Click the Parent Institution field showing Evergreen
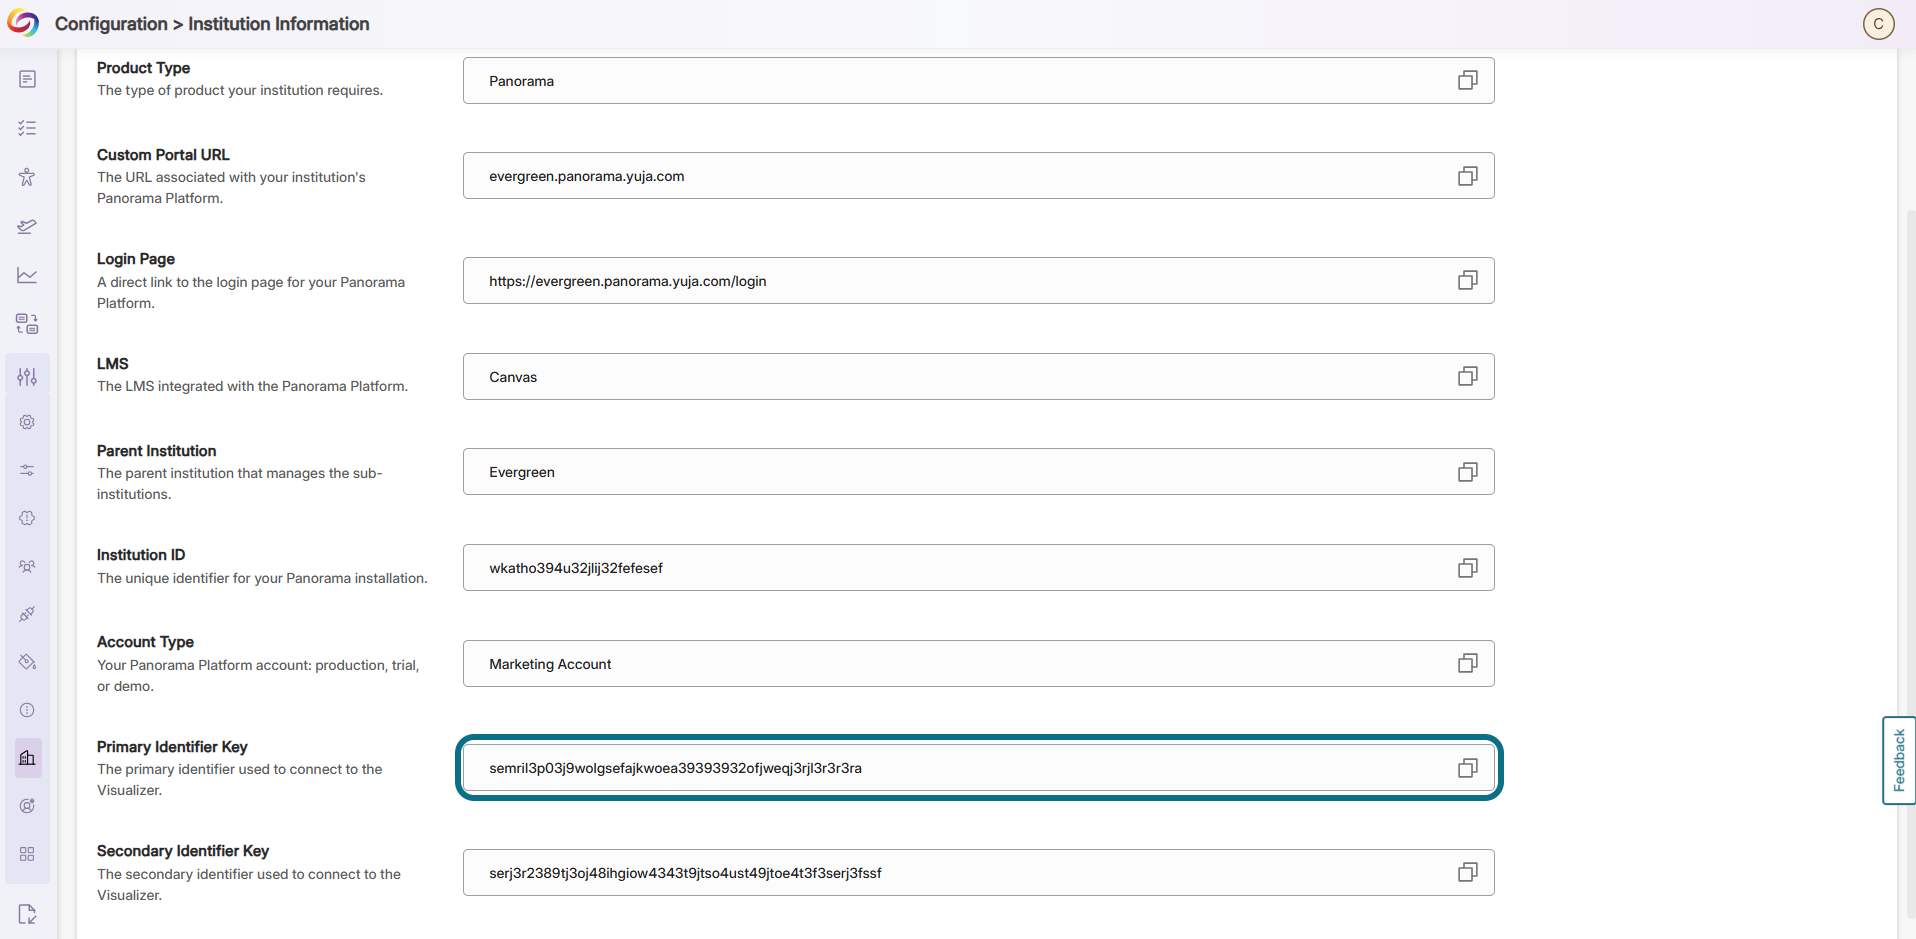The width and height of the screenshot is (1916, 939). [x=978, y=472]
